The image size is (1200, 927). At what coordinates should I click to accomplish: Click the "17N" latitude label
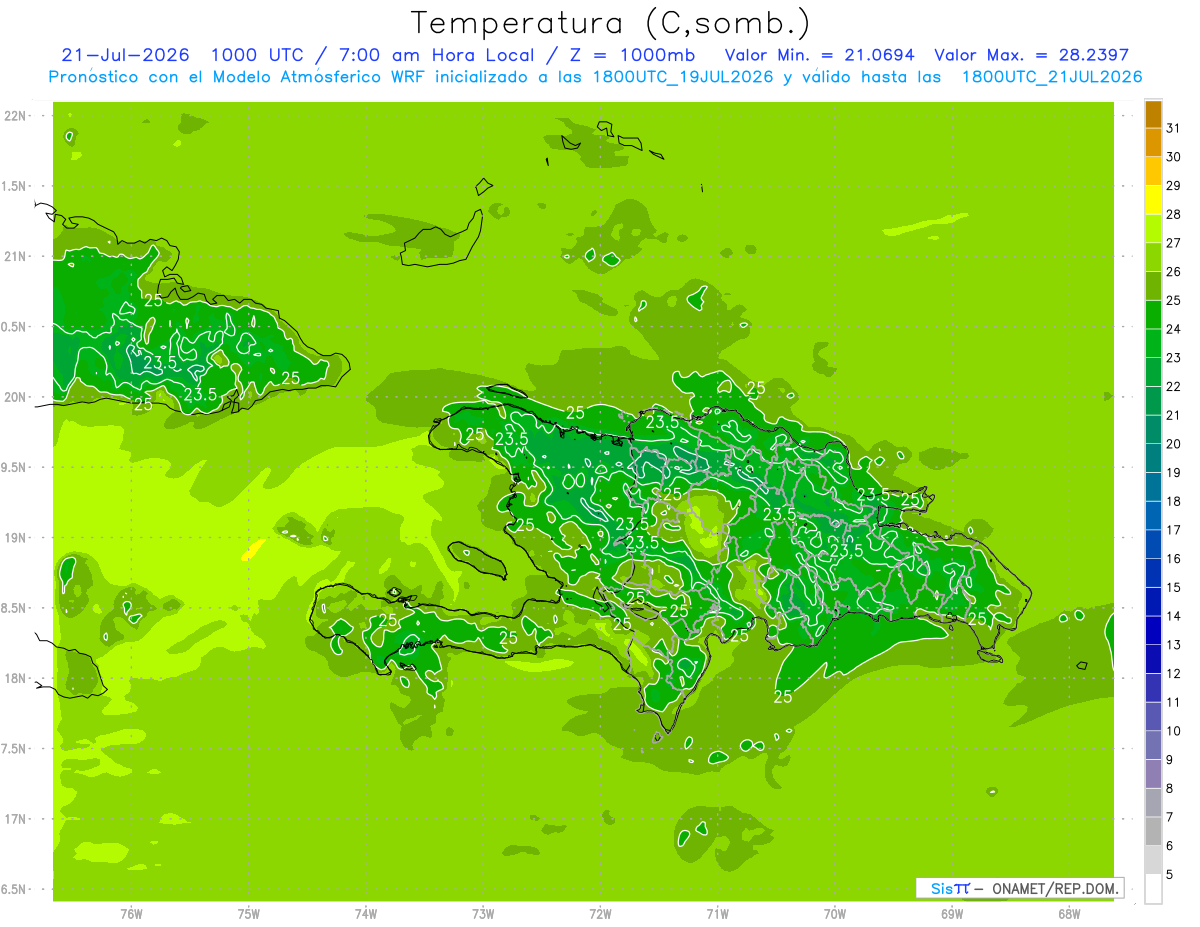click(15, 819)
